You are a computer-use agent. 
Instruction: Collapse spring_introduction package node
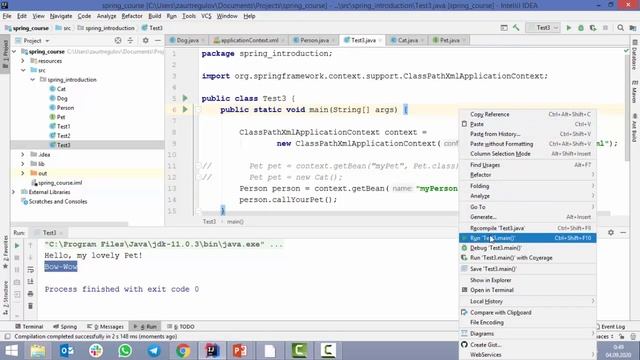click(33, 80)
